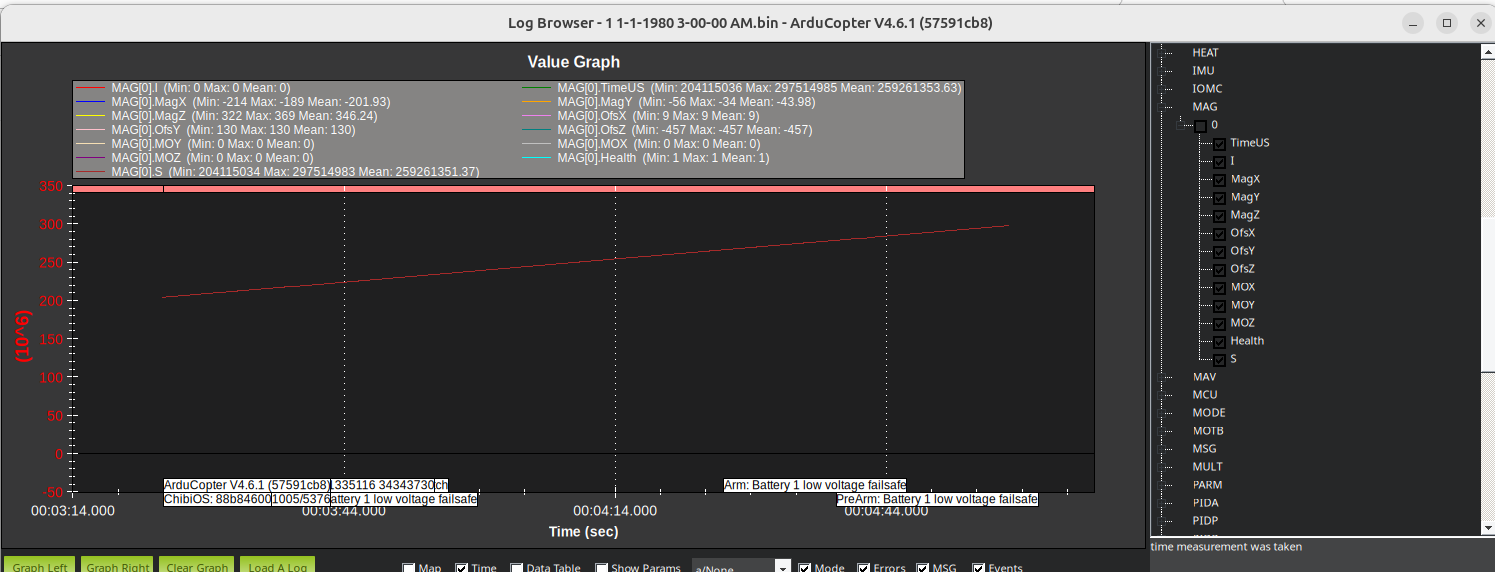Image resolution: width=1495 pixels, height=572 pixels.
Task: Uncheck the MSG checkbox
Action: coord(923,568)
